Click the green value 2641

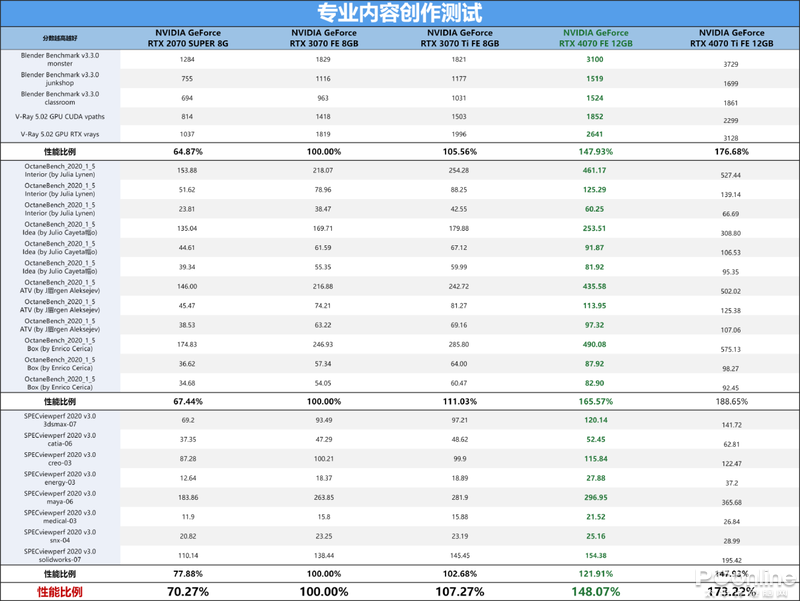coord(595,135)
